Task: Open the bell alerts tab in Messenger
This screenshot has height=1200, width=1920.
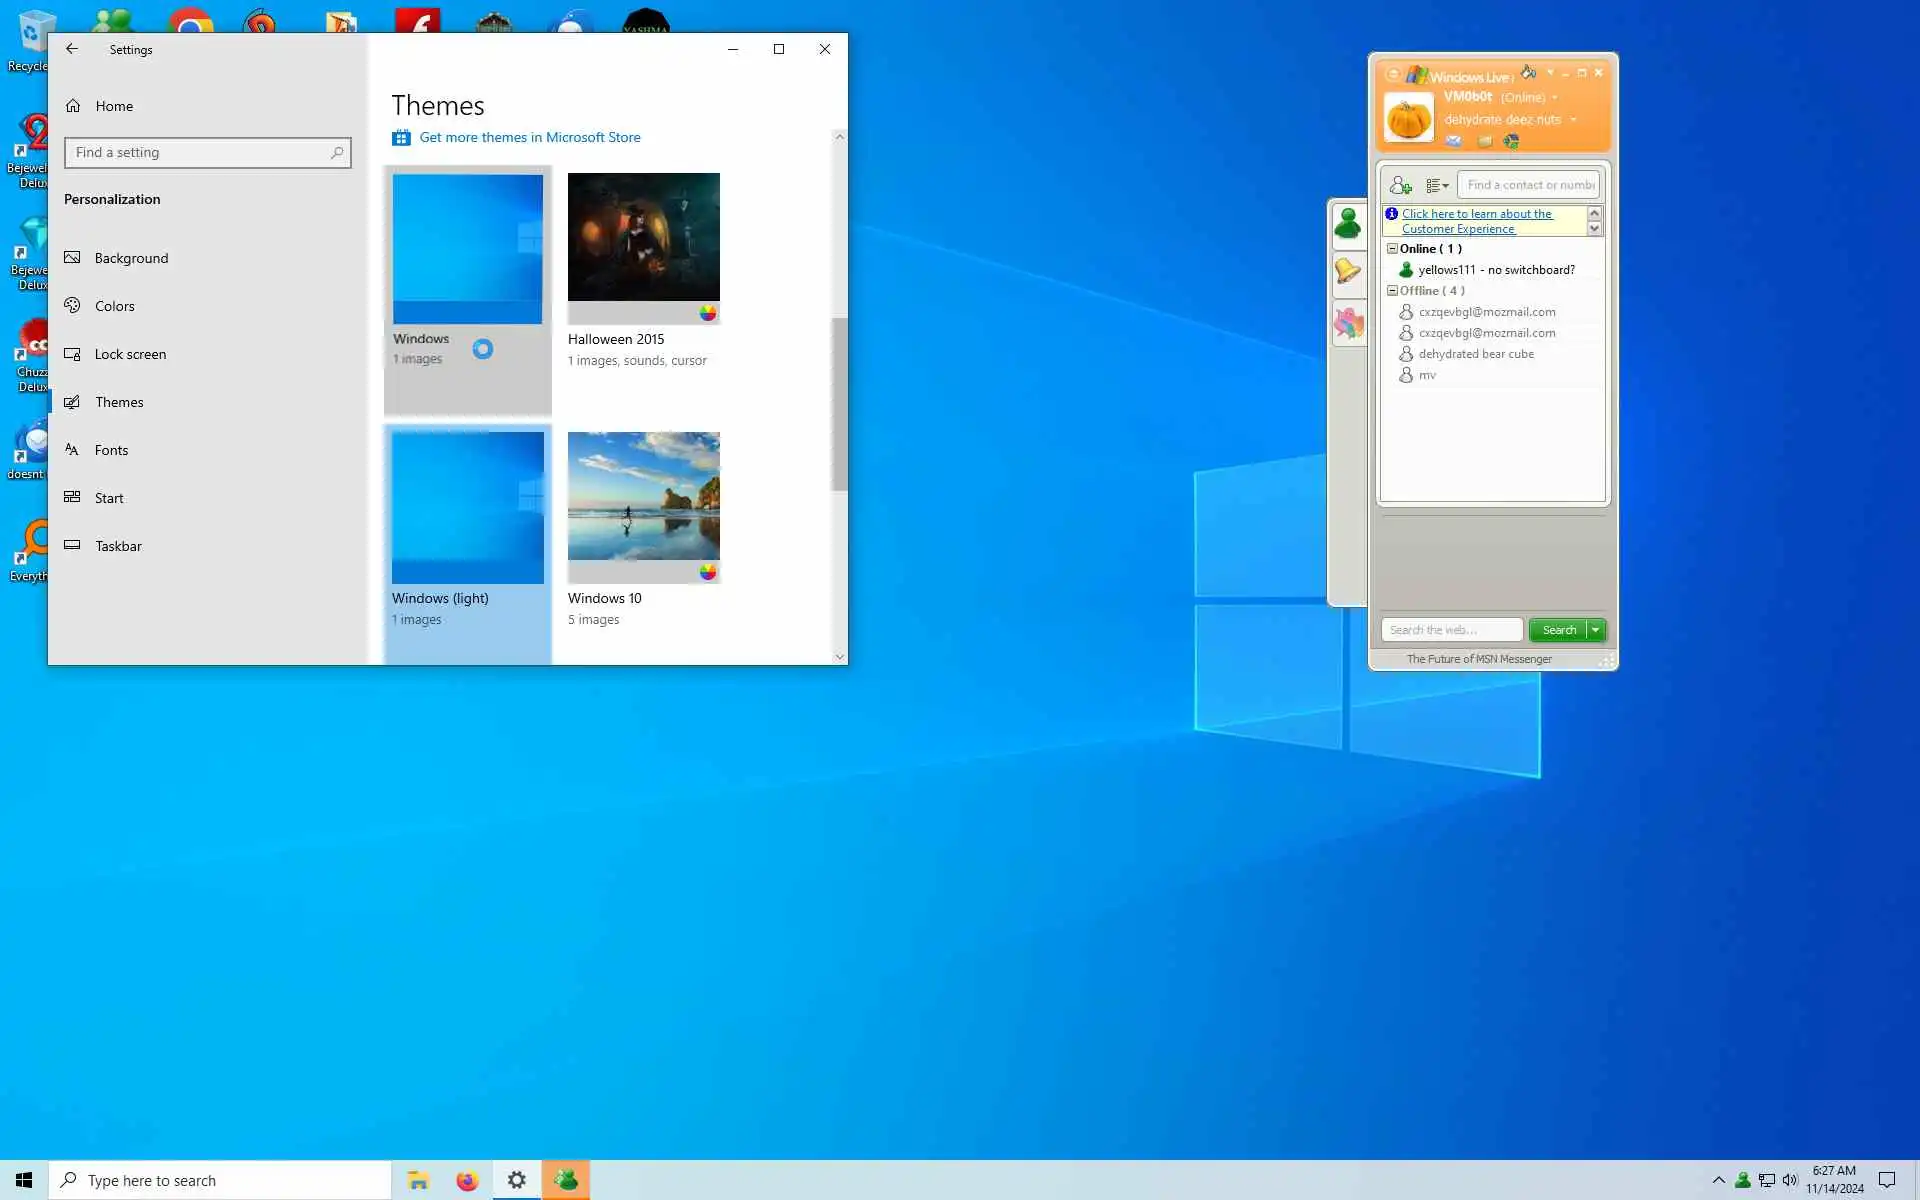Action: coord(1348,271)
